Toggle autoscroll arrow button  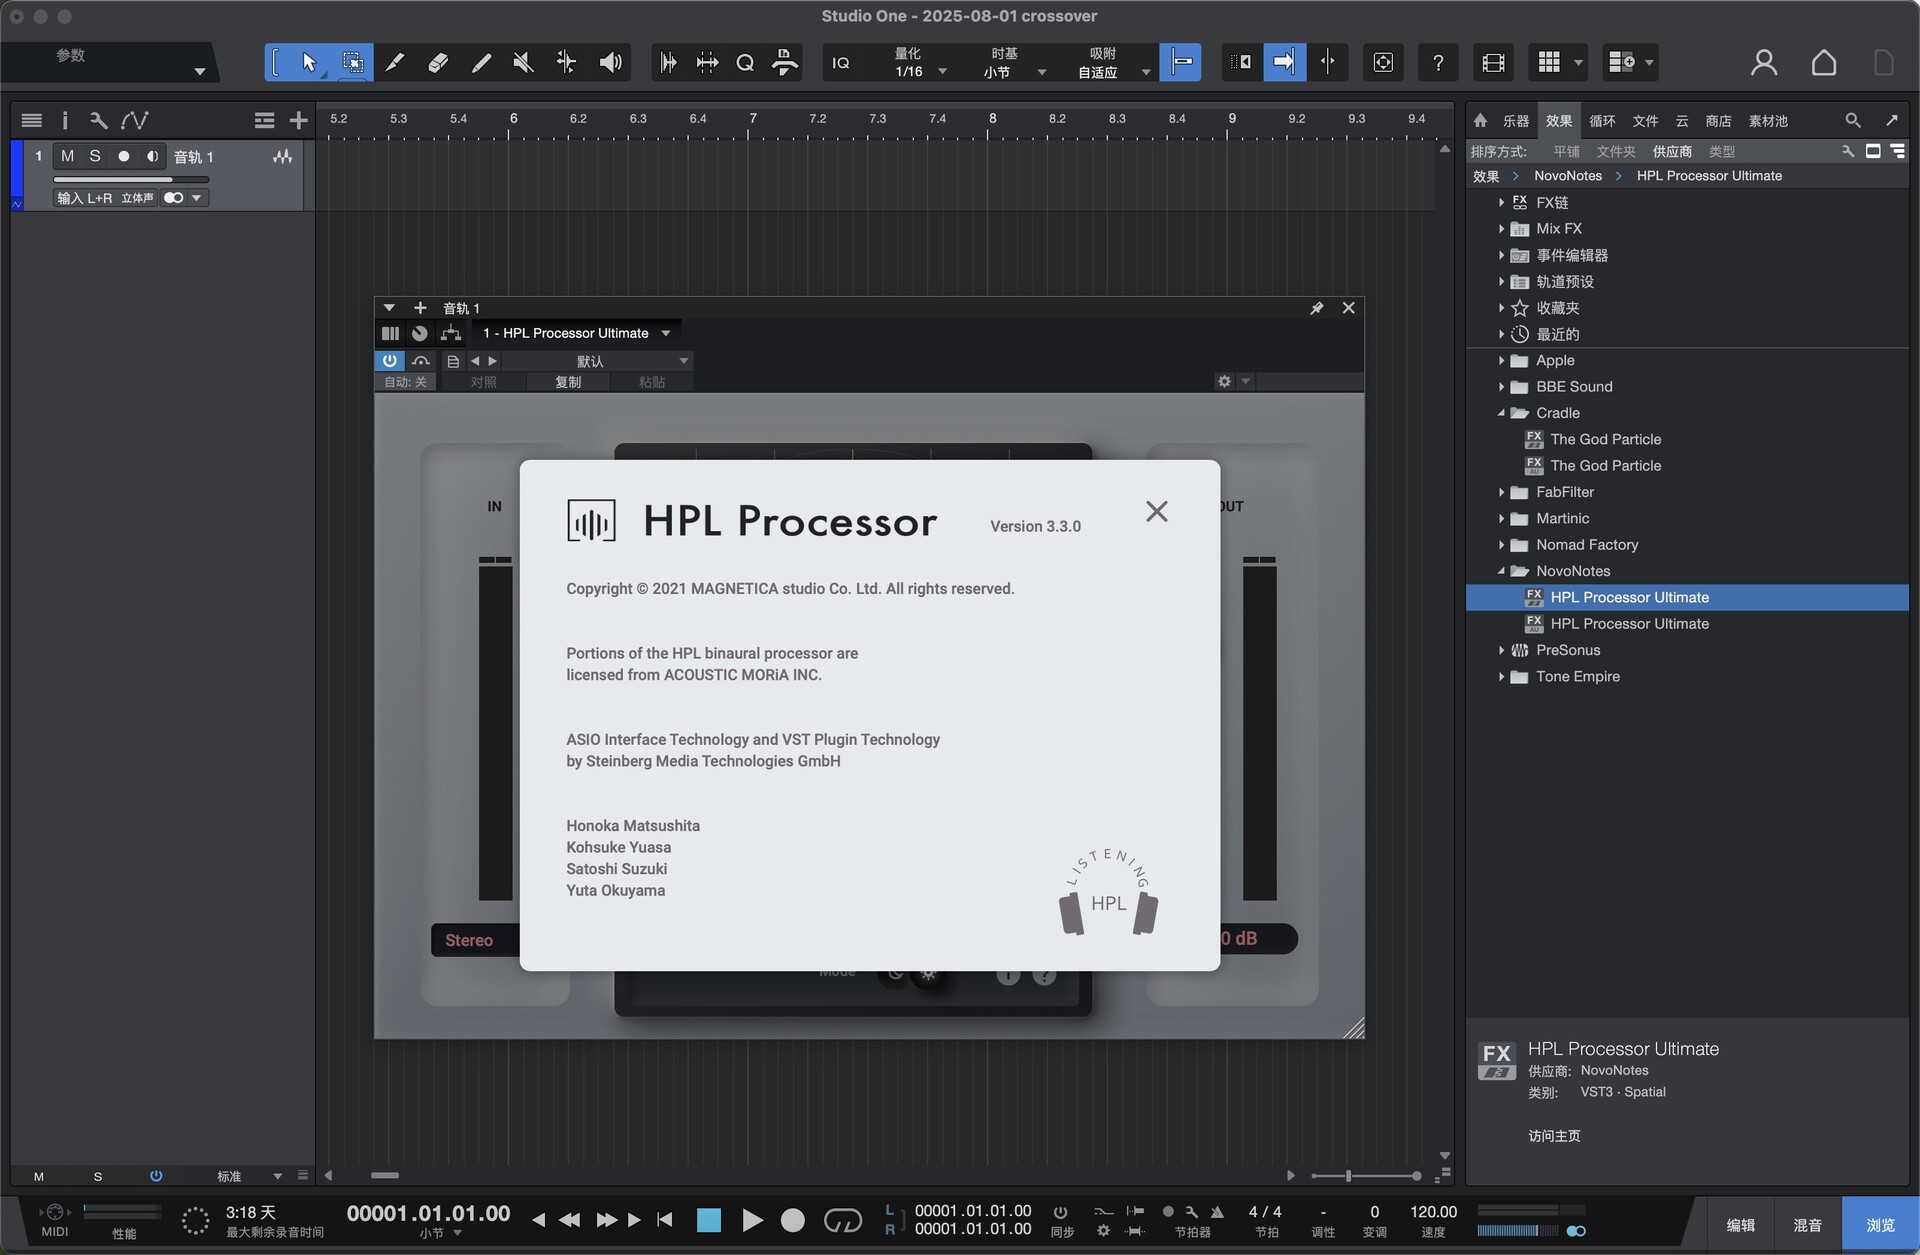(1284, 62)
